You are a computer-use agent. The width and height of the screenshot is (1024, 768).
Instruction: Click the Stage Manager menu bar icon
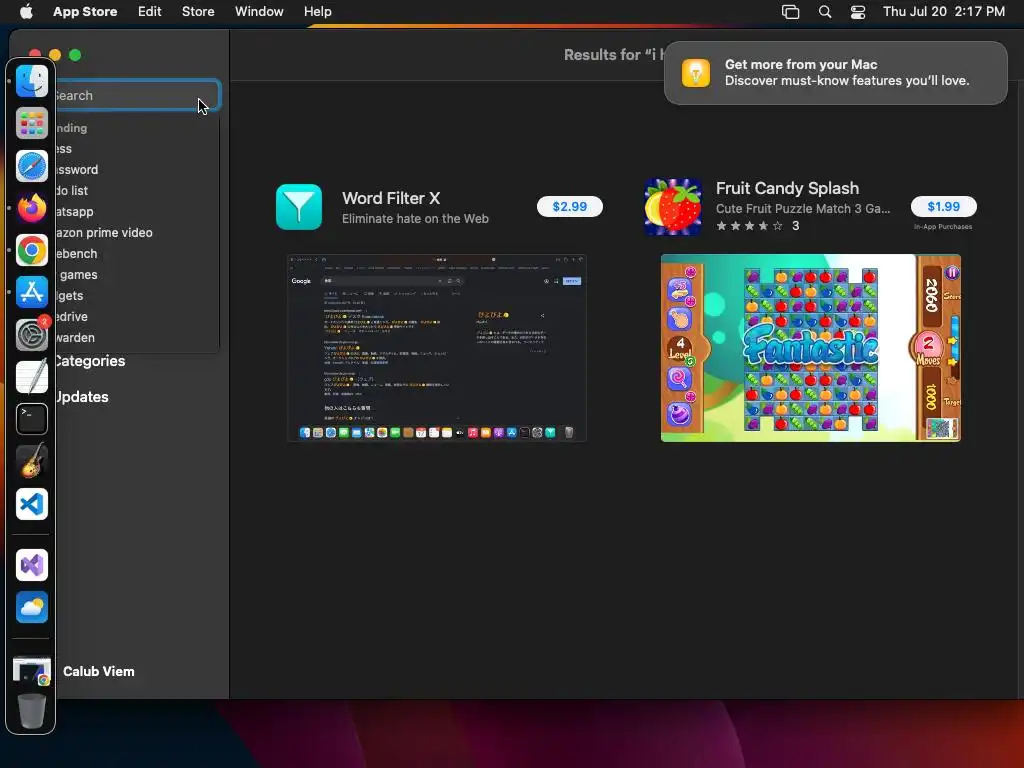(790, 12)
